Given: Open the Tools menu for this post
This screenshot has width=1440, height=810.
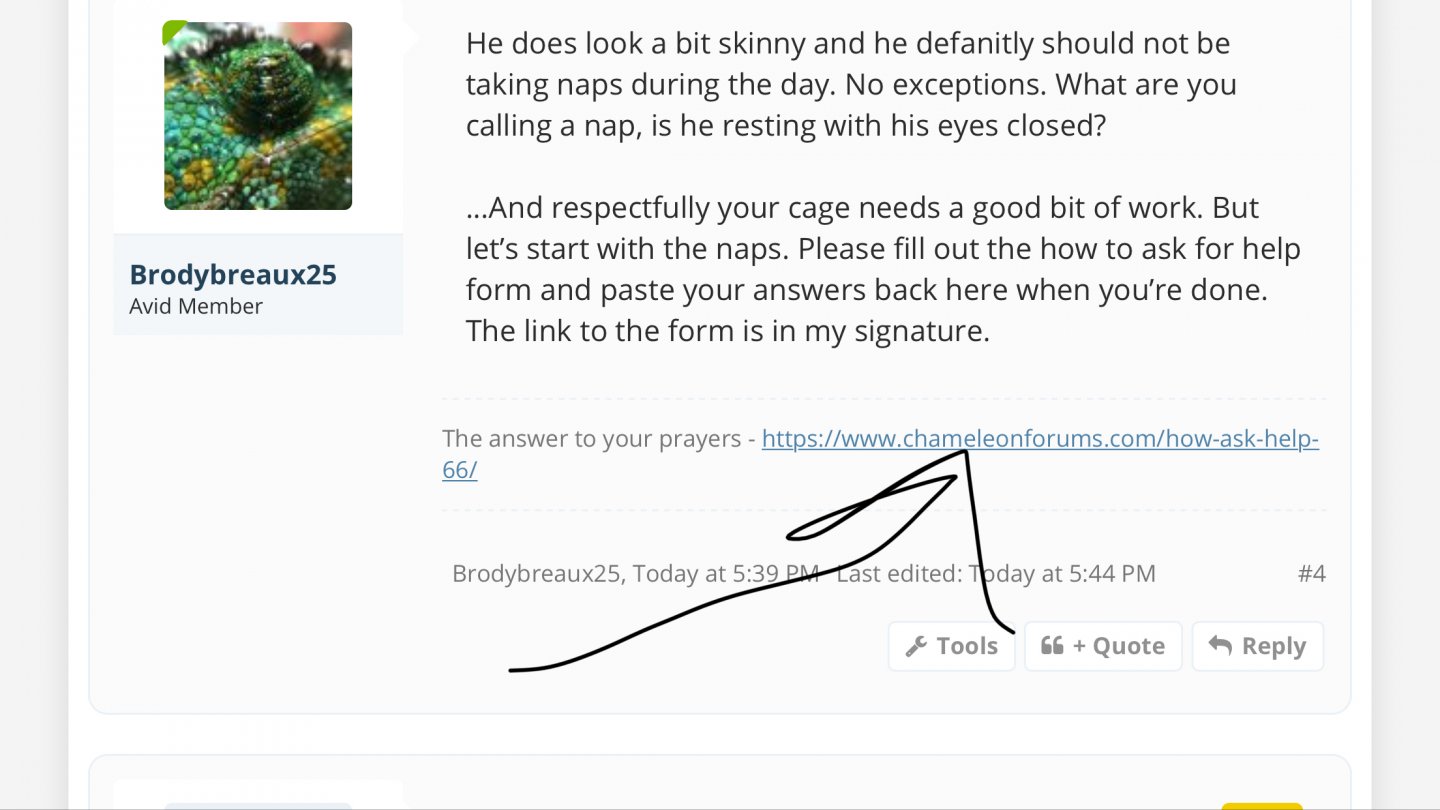Looking at the screenshot, I should click(951, 646).
